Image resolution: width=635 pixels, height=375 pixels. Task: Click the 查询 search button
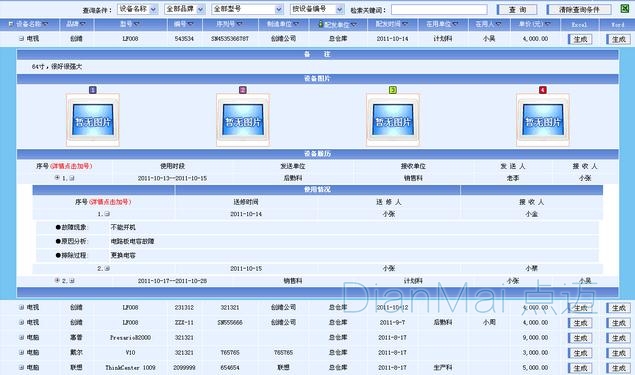point(517,9)
